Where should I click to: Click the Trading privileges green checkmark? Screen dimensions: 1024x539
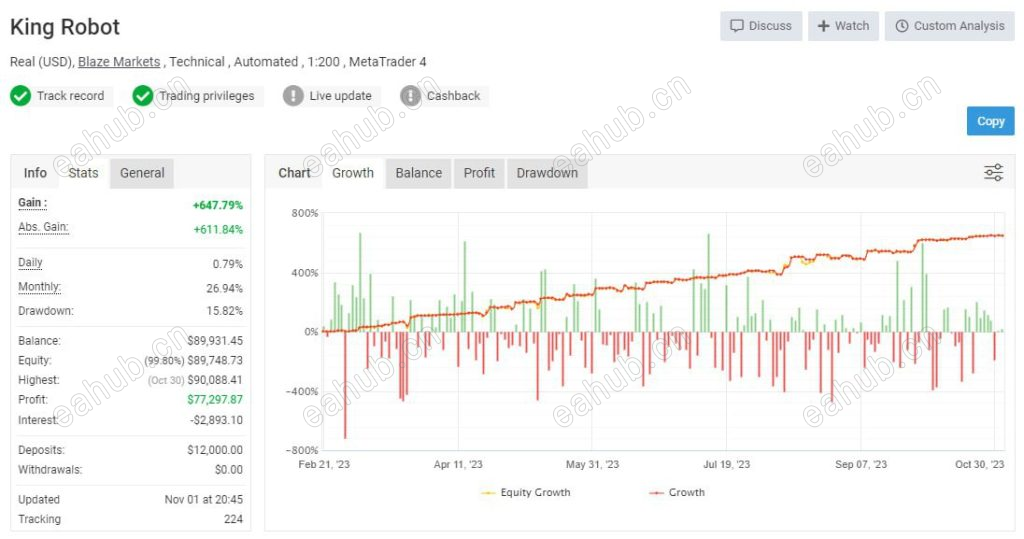point(142,96)
